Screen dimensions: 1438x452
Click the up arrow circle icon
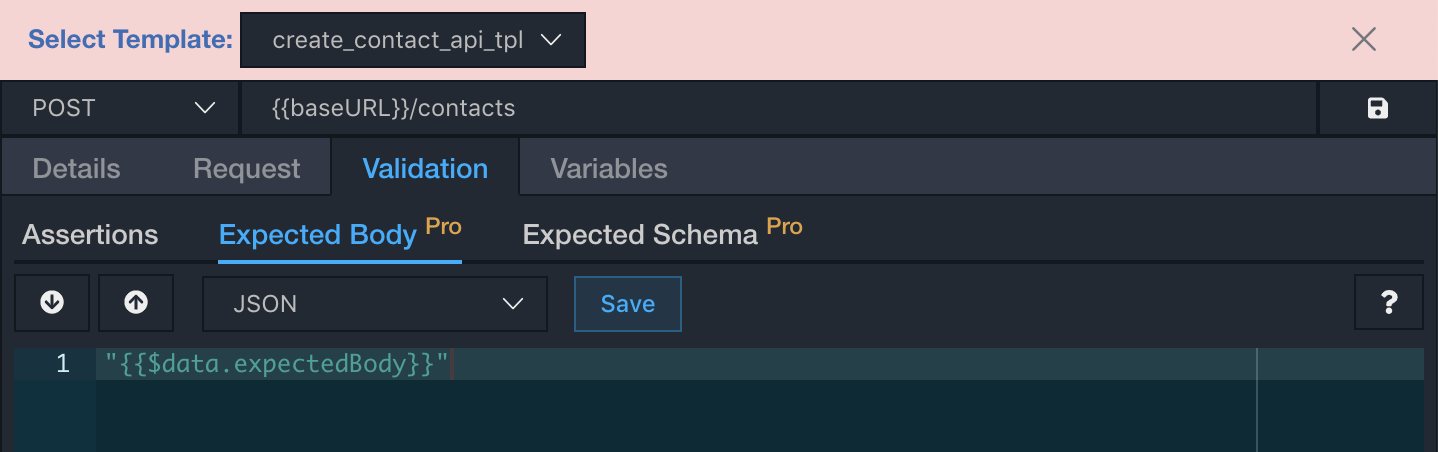click(136, 303)
